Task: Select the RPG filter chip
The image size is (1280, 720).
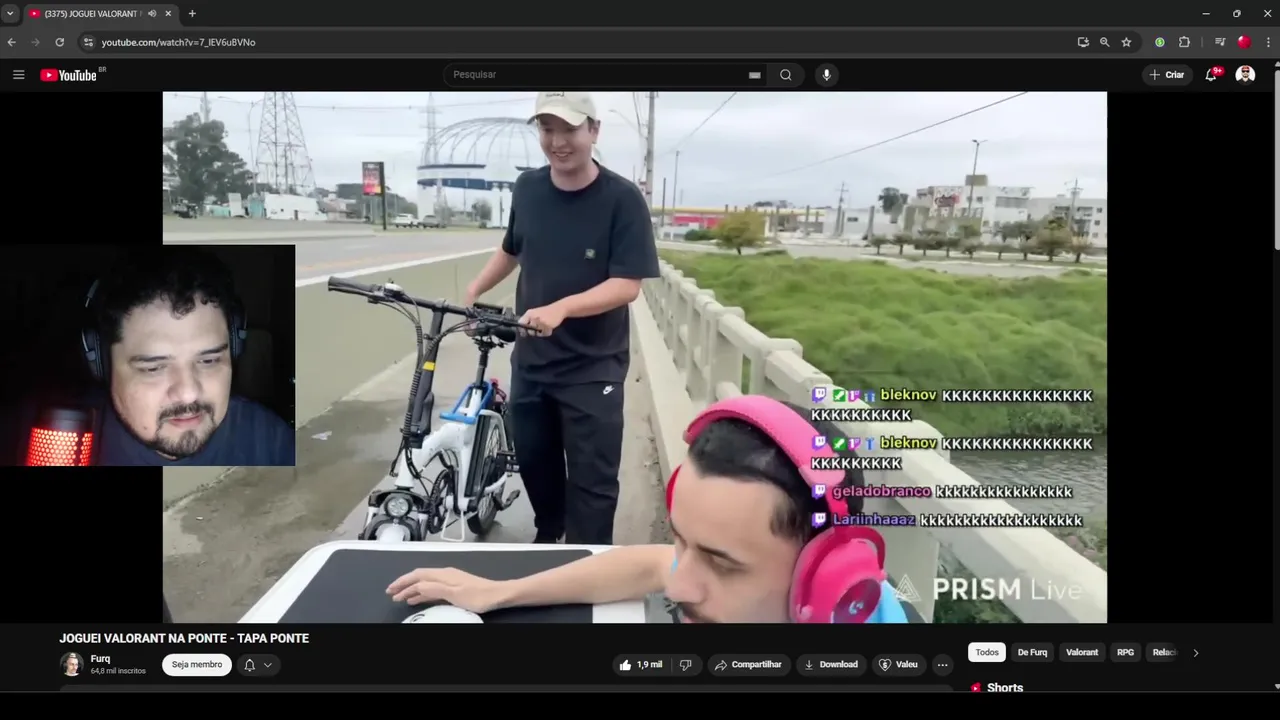Action: click(x=1126, y=652)
